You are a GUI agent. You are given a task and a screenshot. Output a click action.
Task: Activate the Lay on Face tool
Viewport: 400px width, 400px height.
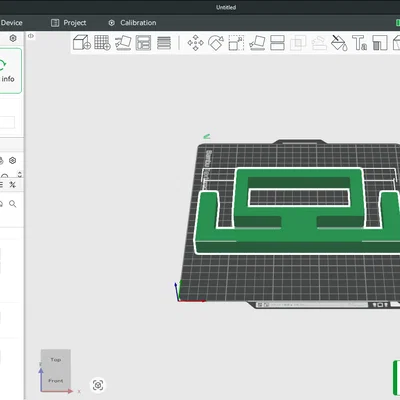[257, 43]
